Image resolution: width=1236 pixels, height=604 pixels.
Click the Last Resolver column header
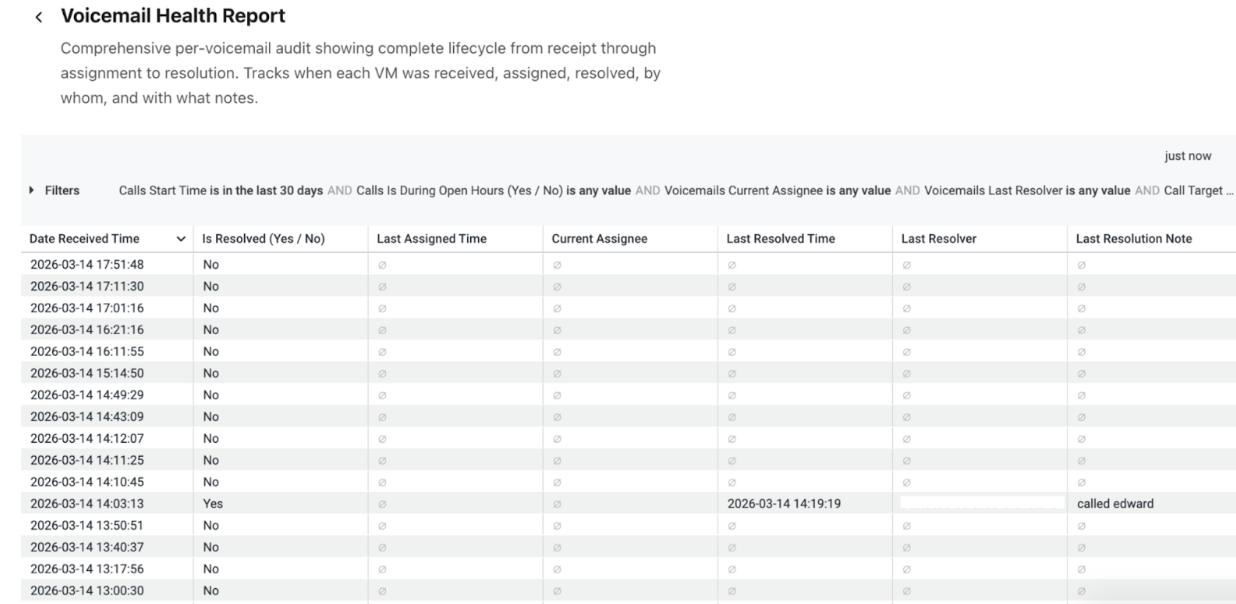pos(938,239)
